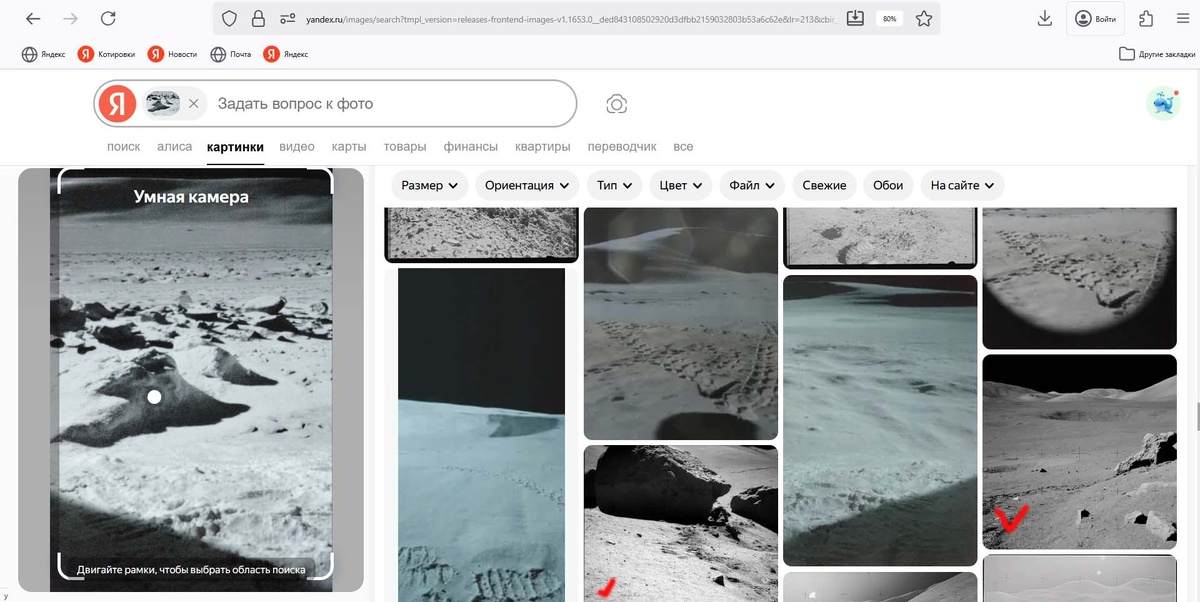Click the install app icon in address bar
Viewport: 1200px width, 602px height.
(855, 18)
